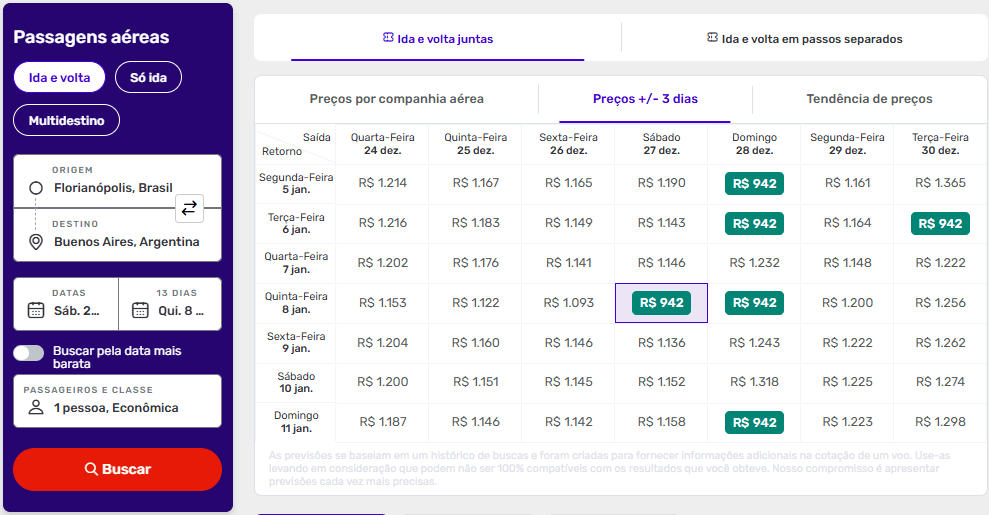989x515 pixels.
Task: Switch to Preços por companhia aérea tab
Action: [396, 99]
